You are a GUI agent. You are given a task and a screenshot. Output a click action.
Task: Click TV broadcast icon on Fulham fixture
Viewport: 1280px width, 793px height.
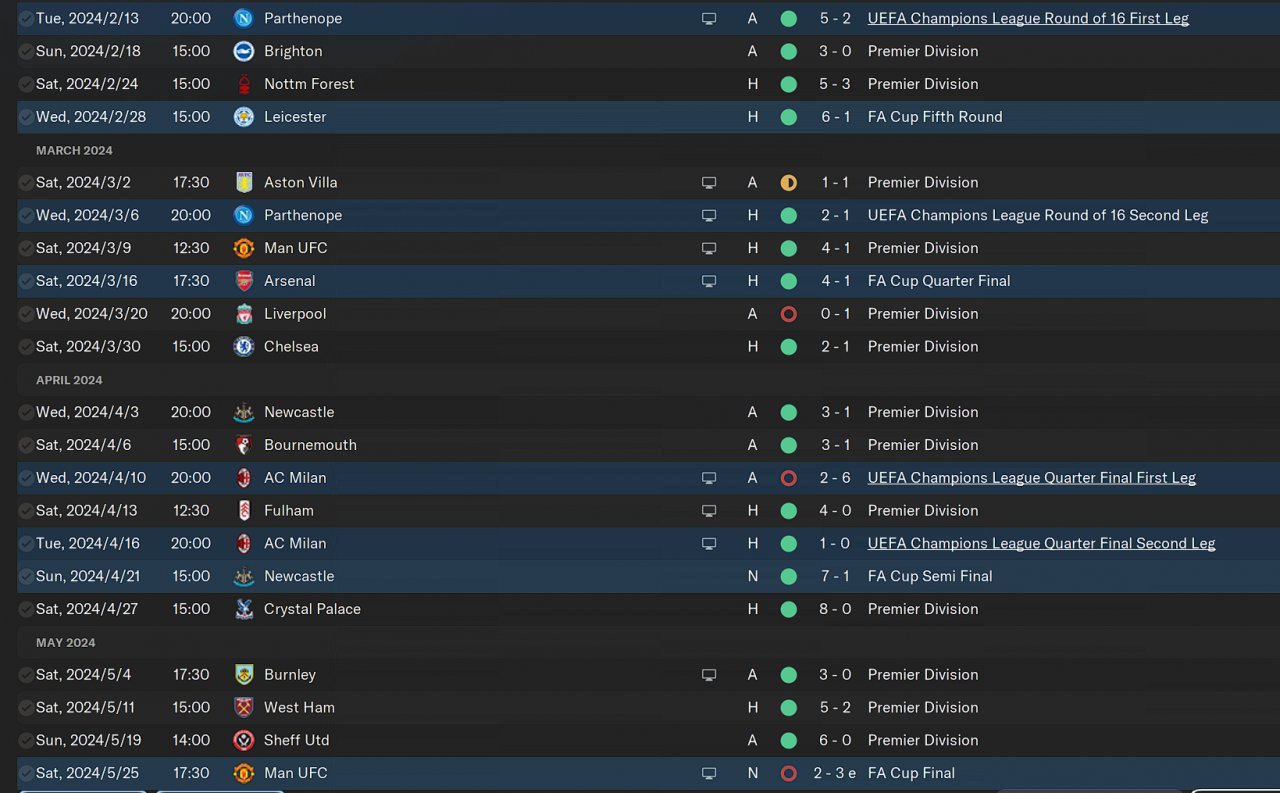coord(709,511)
